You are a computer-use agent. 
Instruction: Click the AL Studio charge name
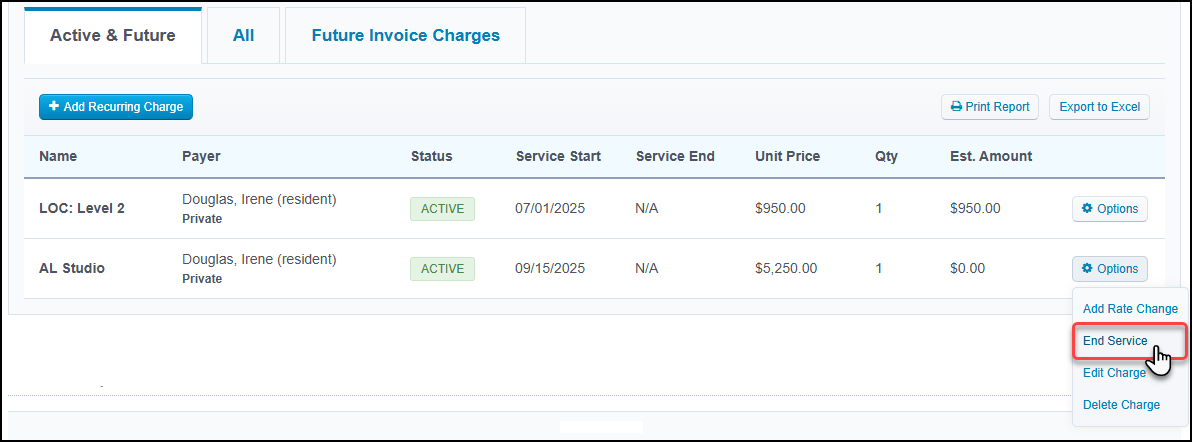coord(71,269)
